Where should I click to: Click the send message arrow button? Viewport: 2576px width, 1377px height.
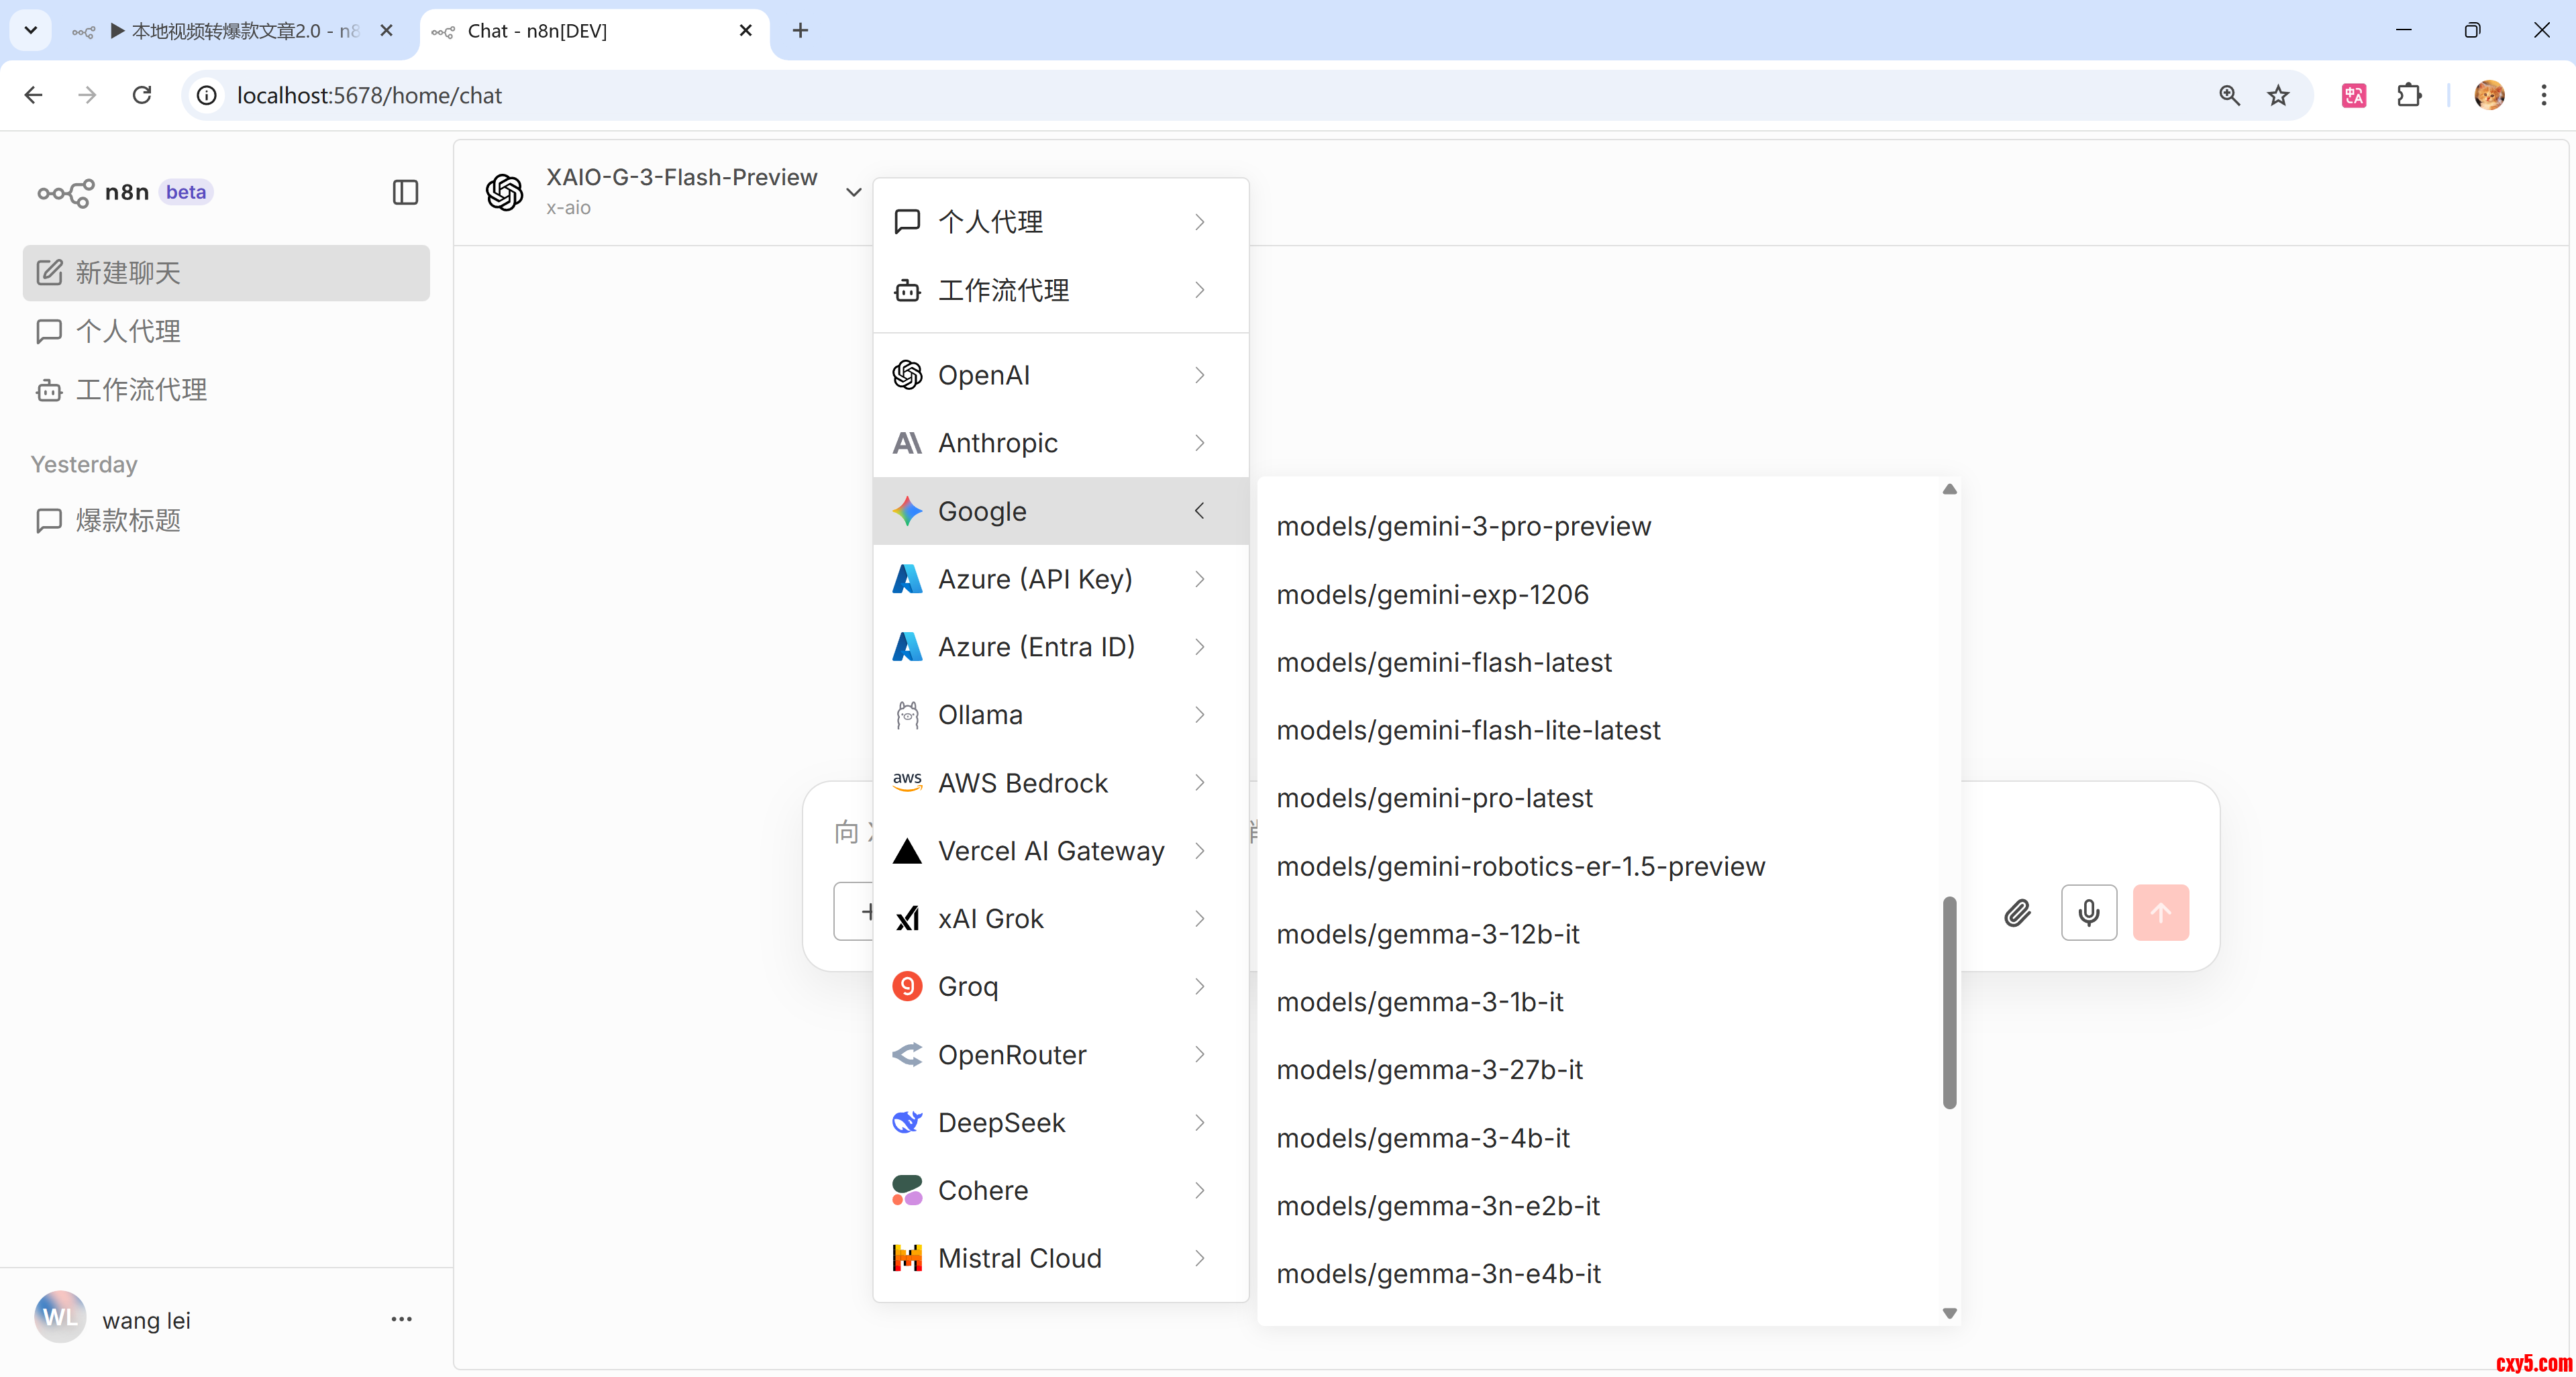[x=2160, y=912]
